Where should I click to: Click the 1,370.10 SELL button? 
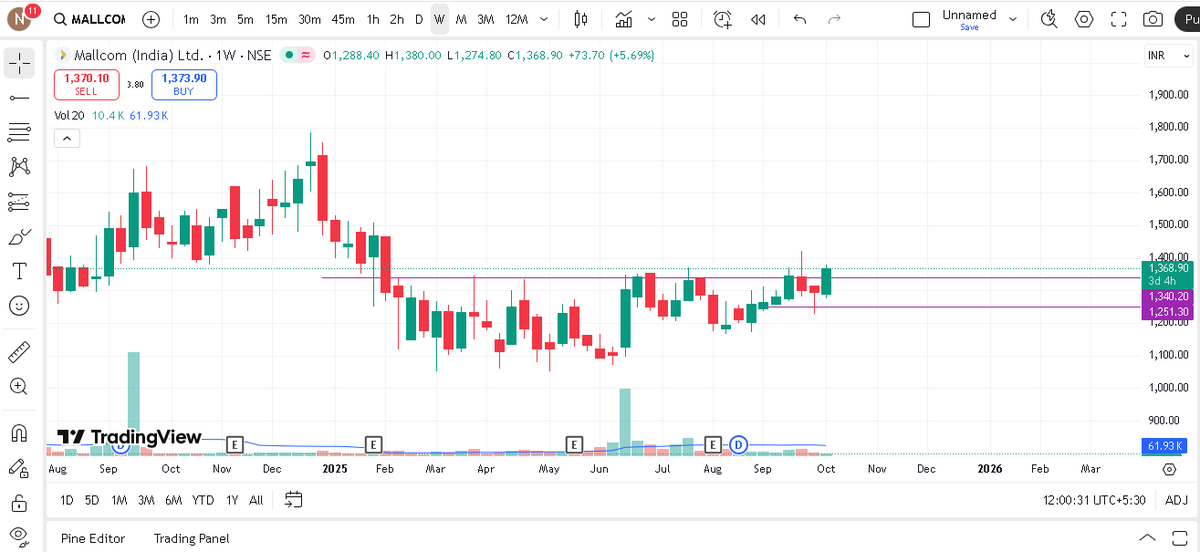pyautogui.click(x=87, y=84)
